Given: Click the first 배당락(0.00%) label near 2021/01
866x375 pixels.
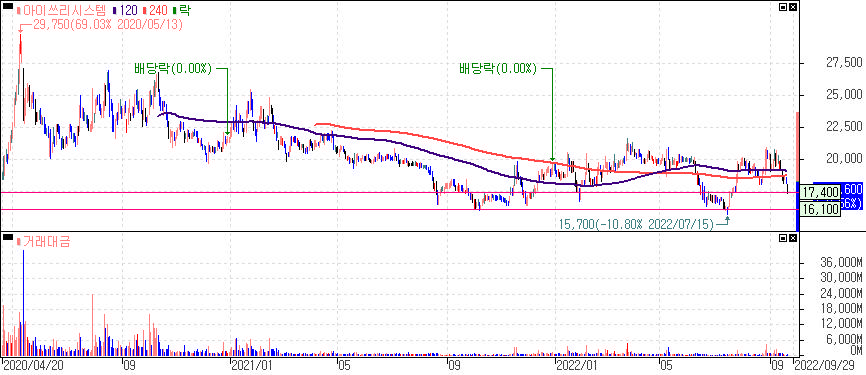Looking at the screenshot, I should coord(173,68).
